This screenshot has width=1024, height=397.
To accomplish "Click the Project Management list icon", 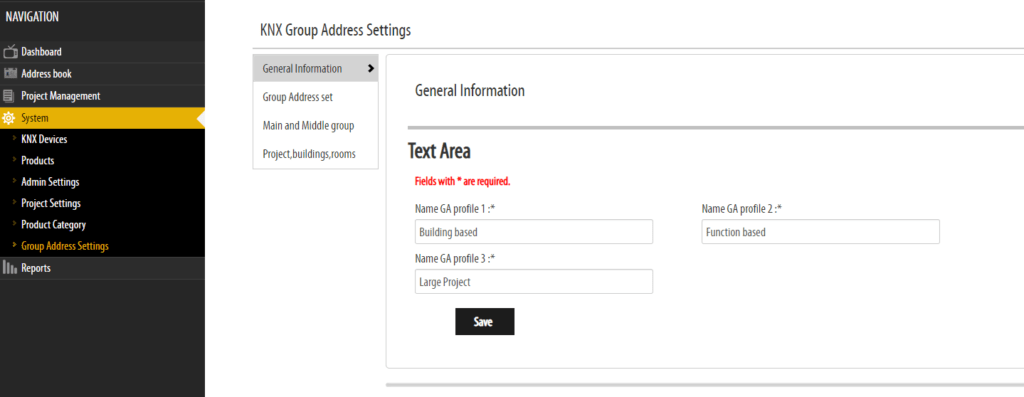I will (8, 96).
